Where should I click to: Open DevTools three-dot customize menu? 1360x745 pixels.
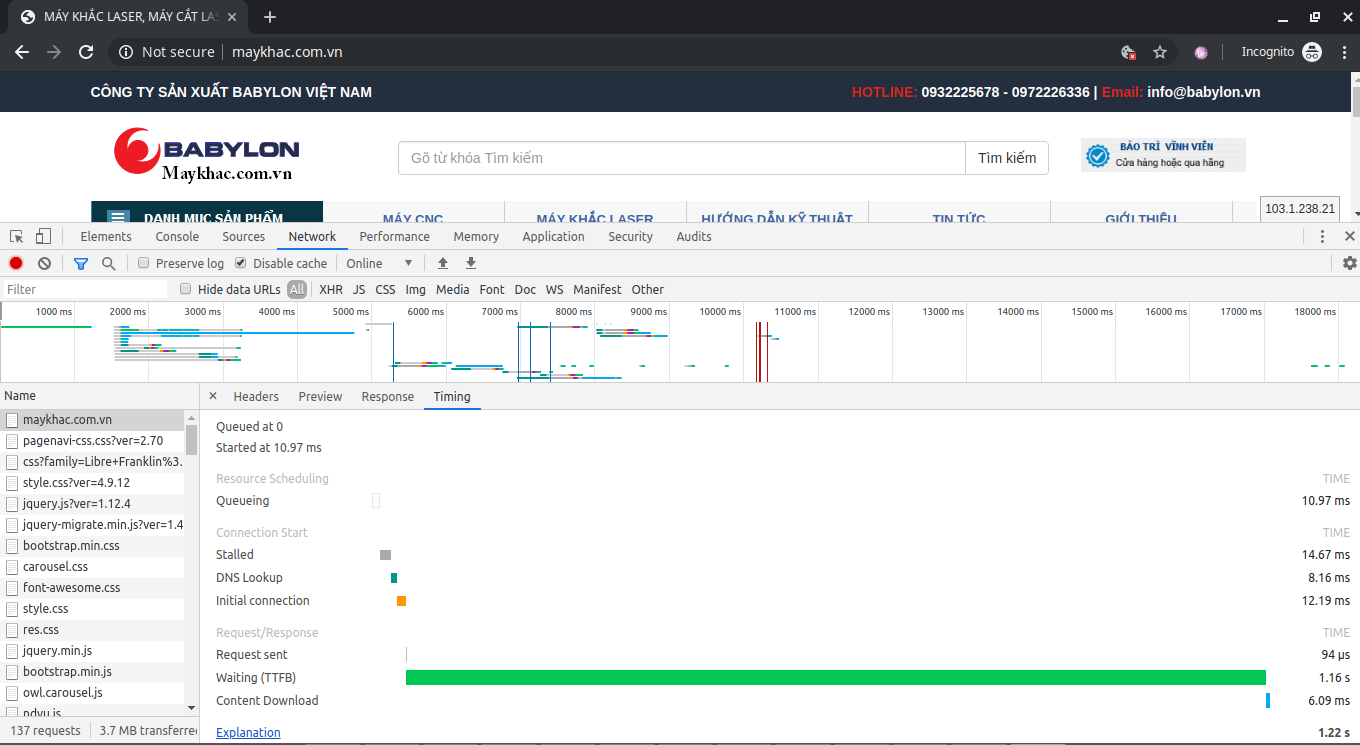[1322, 237]
